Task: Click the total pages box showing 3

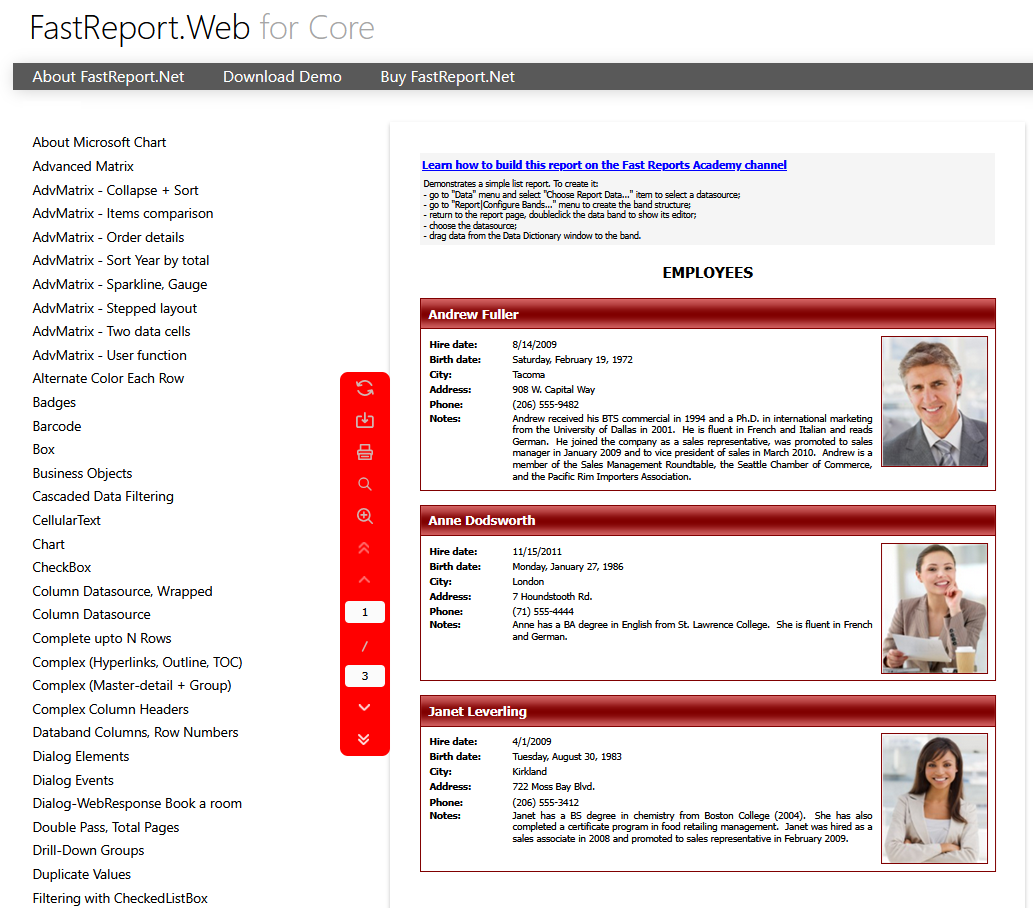Action: [365, 676]
